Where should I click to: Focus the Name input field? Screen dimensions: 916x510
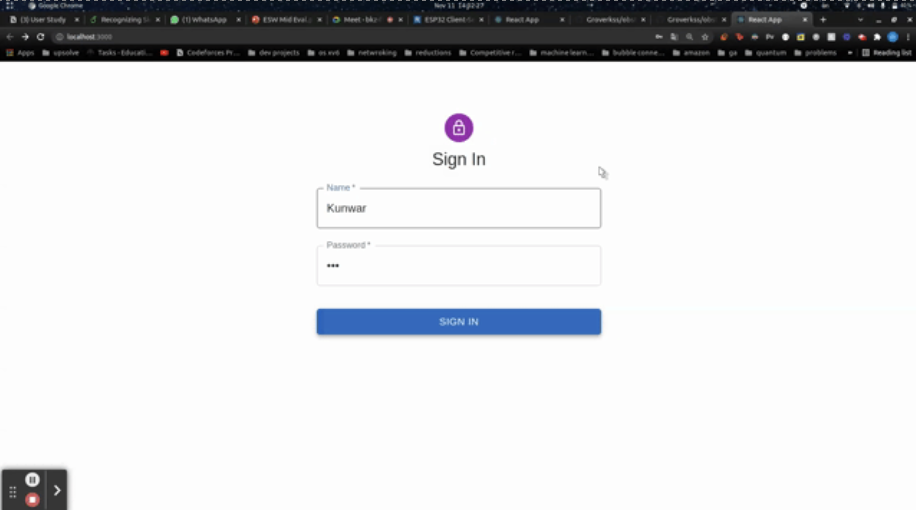[459, 208]
